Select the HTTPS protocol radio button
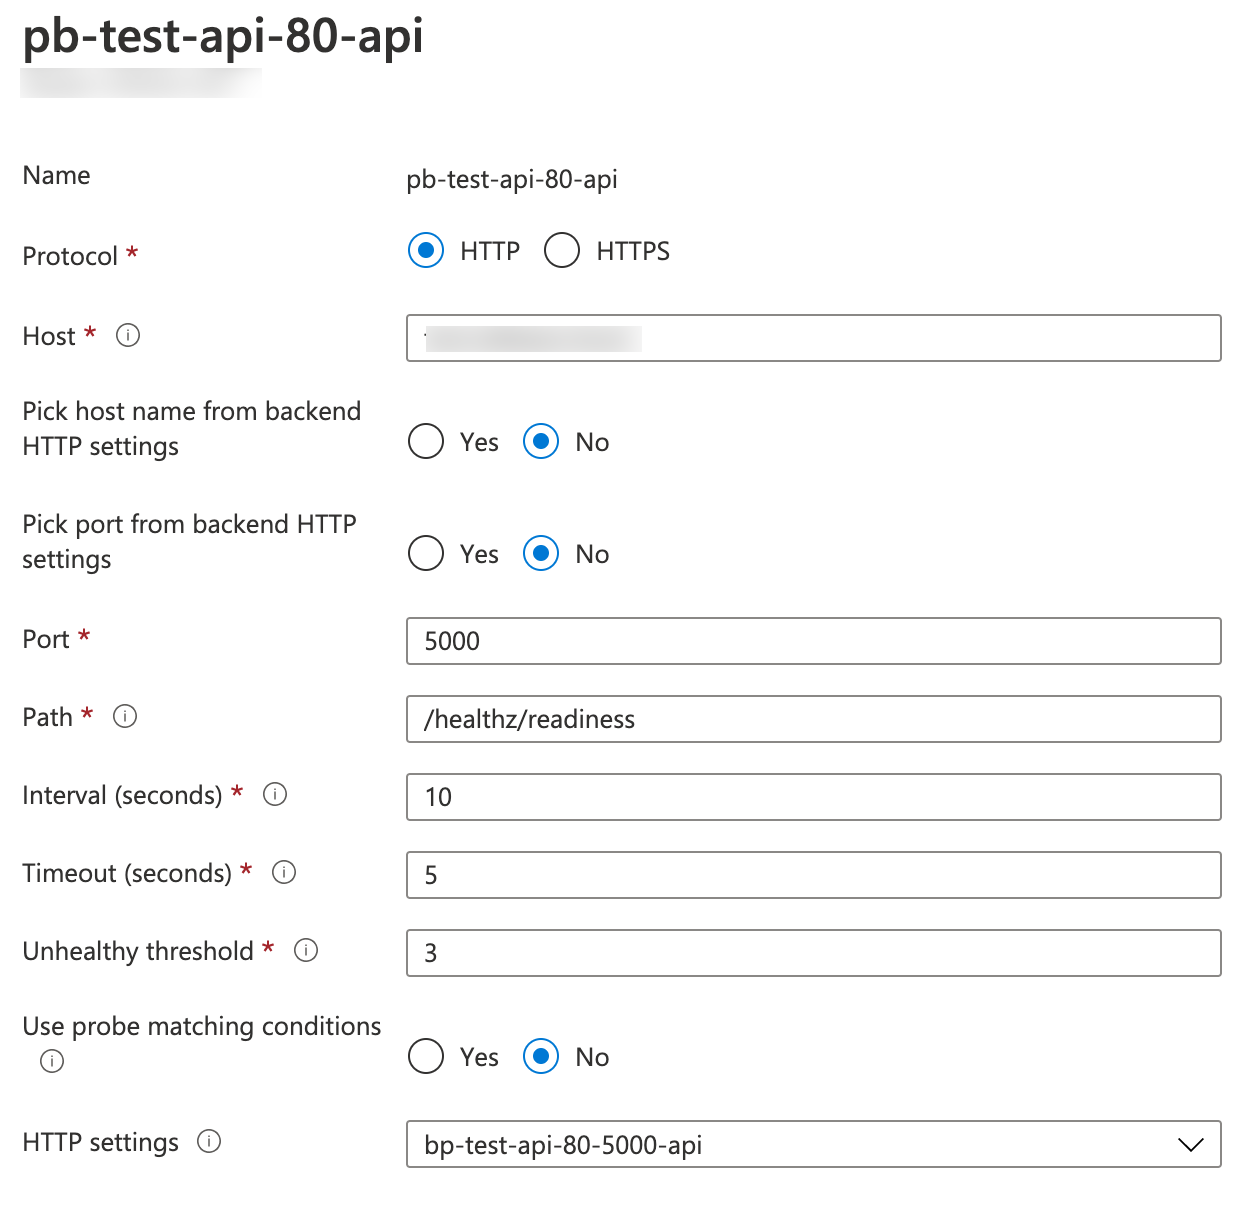The height and width of the screenshot is (1208, 1240). click(562, 250)
